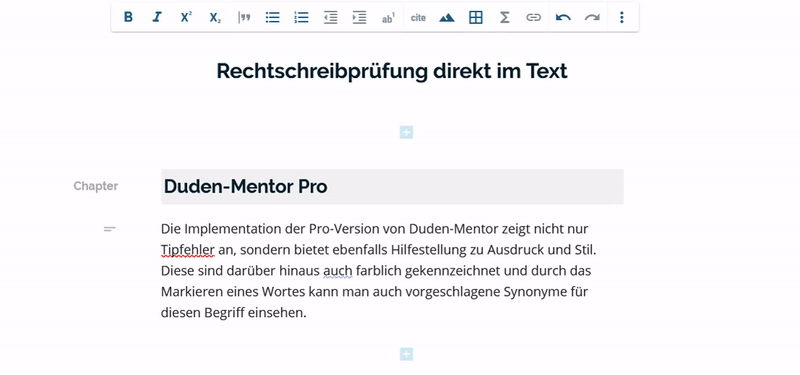The image size is (800, 375).
Task: Toggle italic formatting
Action: pyautogui.click(x=157, y=17)
